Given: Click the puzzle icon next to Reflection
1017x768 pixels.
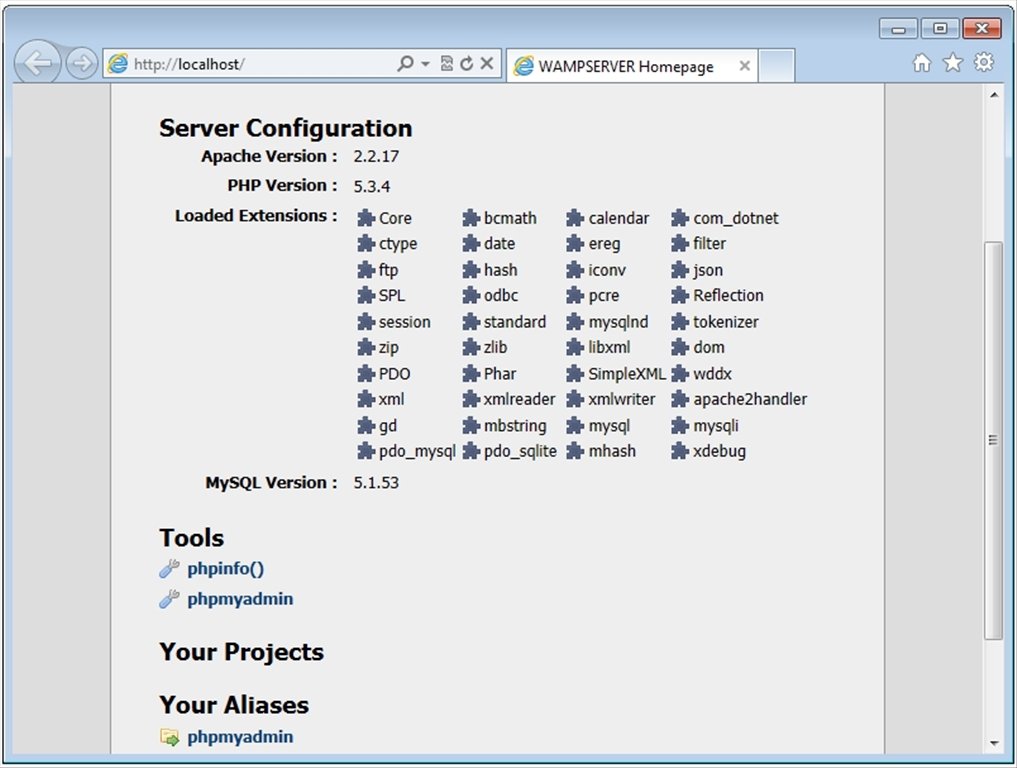Looking at the screenshot, I should coord(680,296).
